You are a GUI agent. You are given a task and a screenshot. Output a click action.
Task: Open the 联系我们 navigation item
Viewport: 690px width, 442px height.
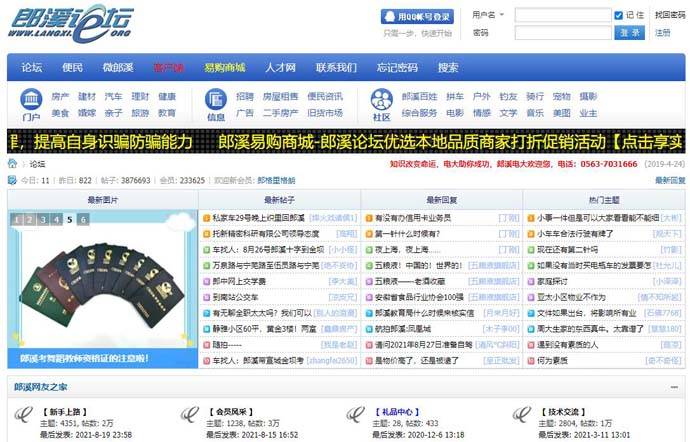tap(336, 67)
